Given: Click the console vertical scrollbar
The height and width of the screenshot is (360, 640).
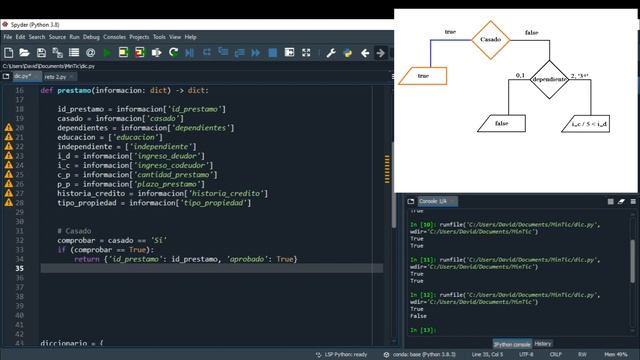Looking at the screenshot, I should 633,261.
